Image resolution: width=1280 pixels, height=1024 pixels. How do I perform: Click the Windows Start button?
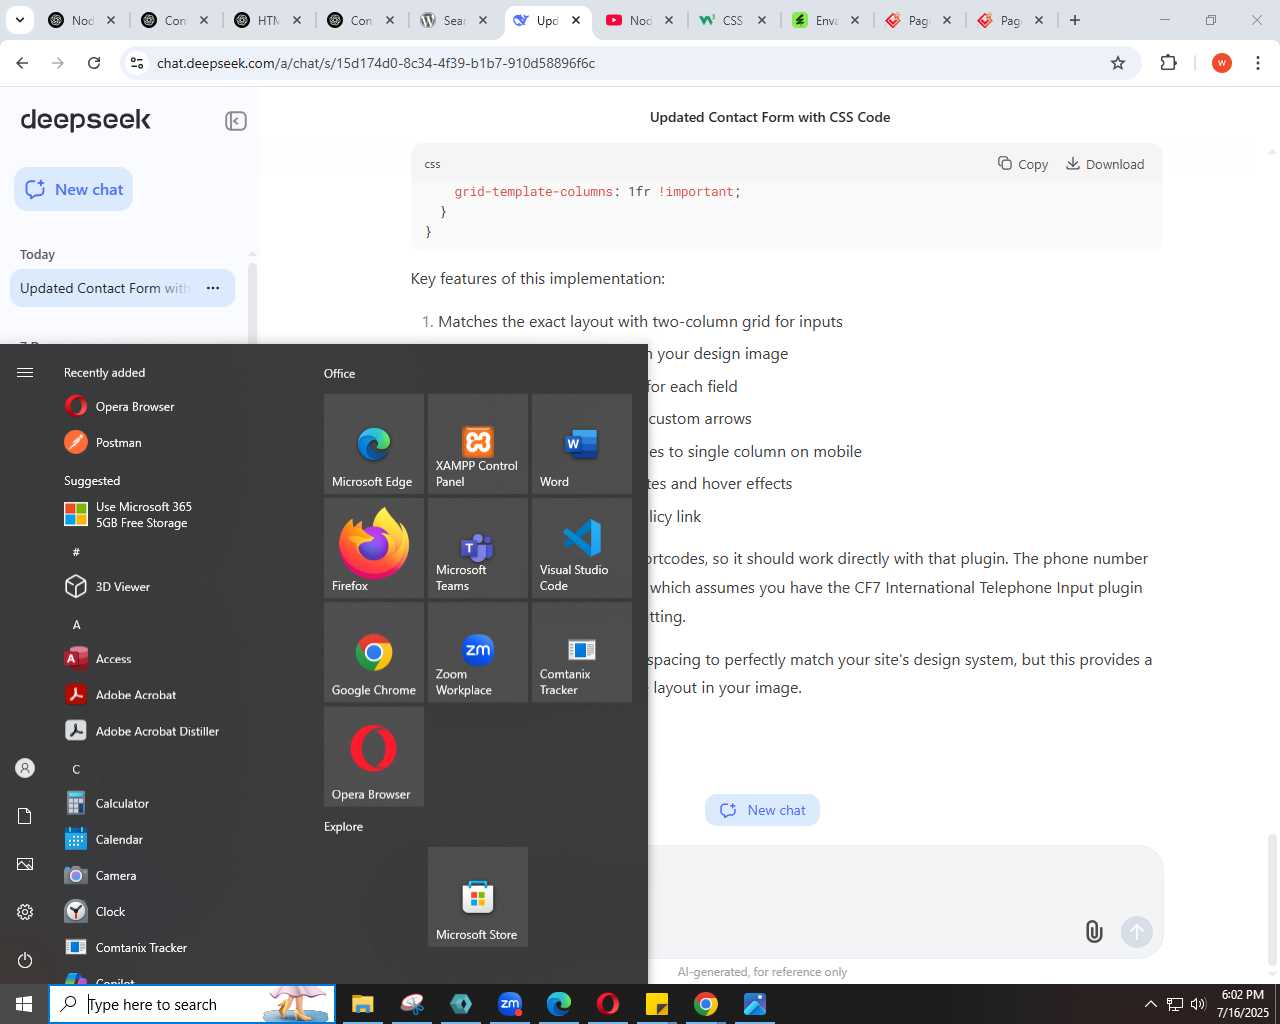tap(24, 1004)
